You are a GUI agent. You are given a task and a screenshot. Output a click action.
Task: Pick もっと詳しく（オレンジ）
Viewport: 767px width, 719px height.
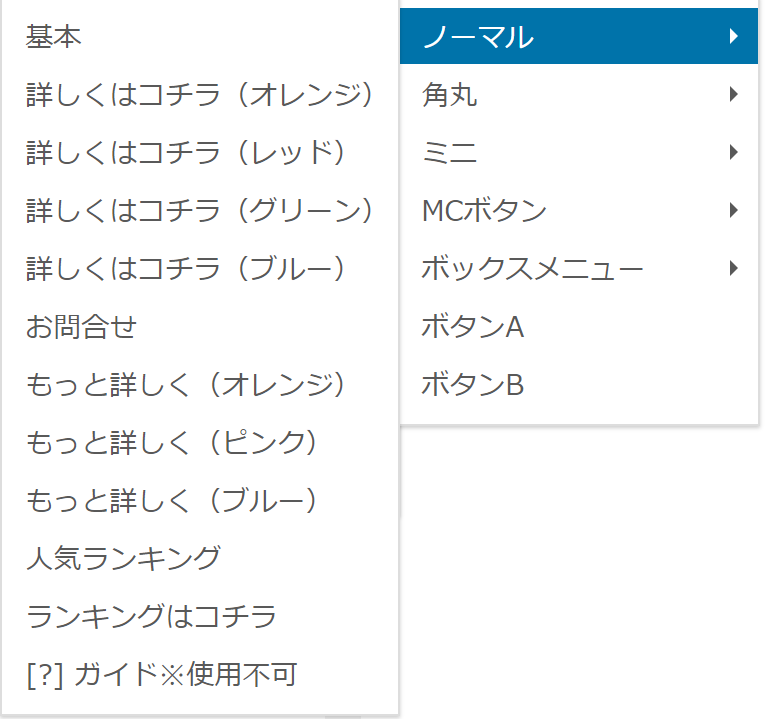(x=200, y=384)
